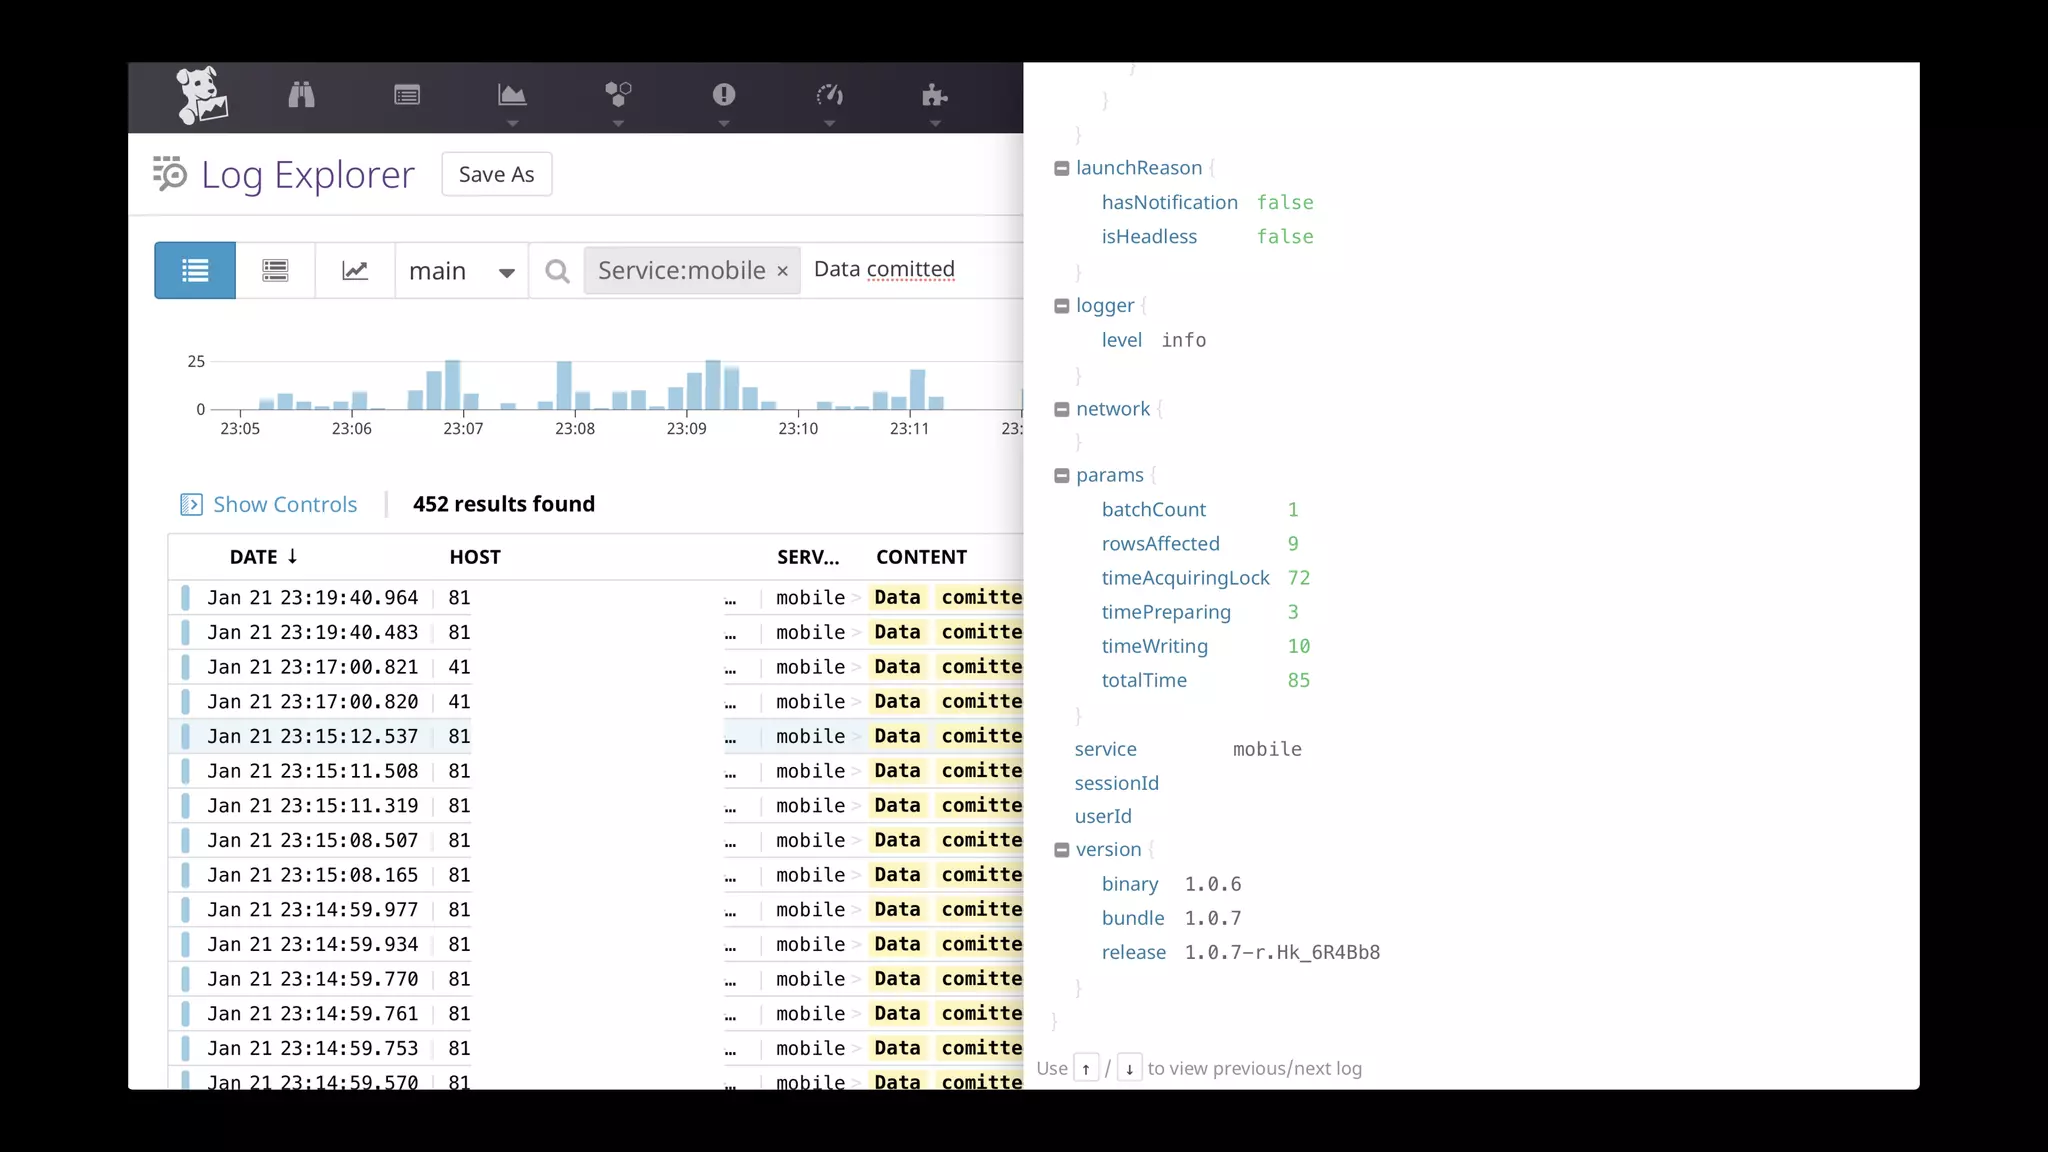Open the main index dropdown
2048x1152 pixels.
coord(461,271)
